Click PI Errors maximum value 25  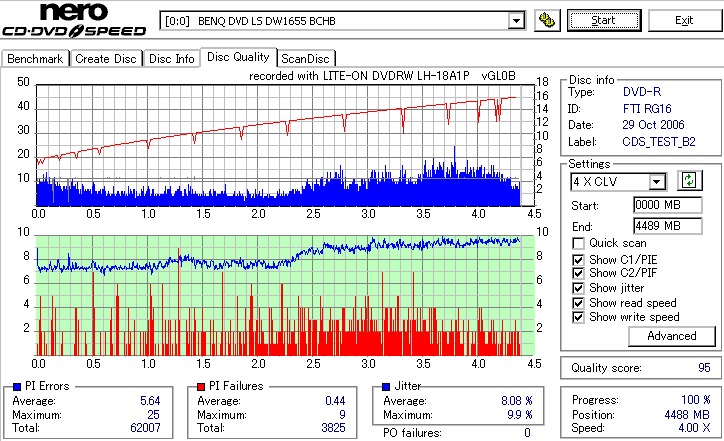153,415
